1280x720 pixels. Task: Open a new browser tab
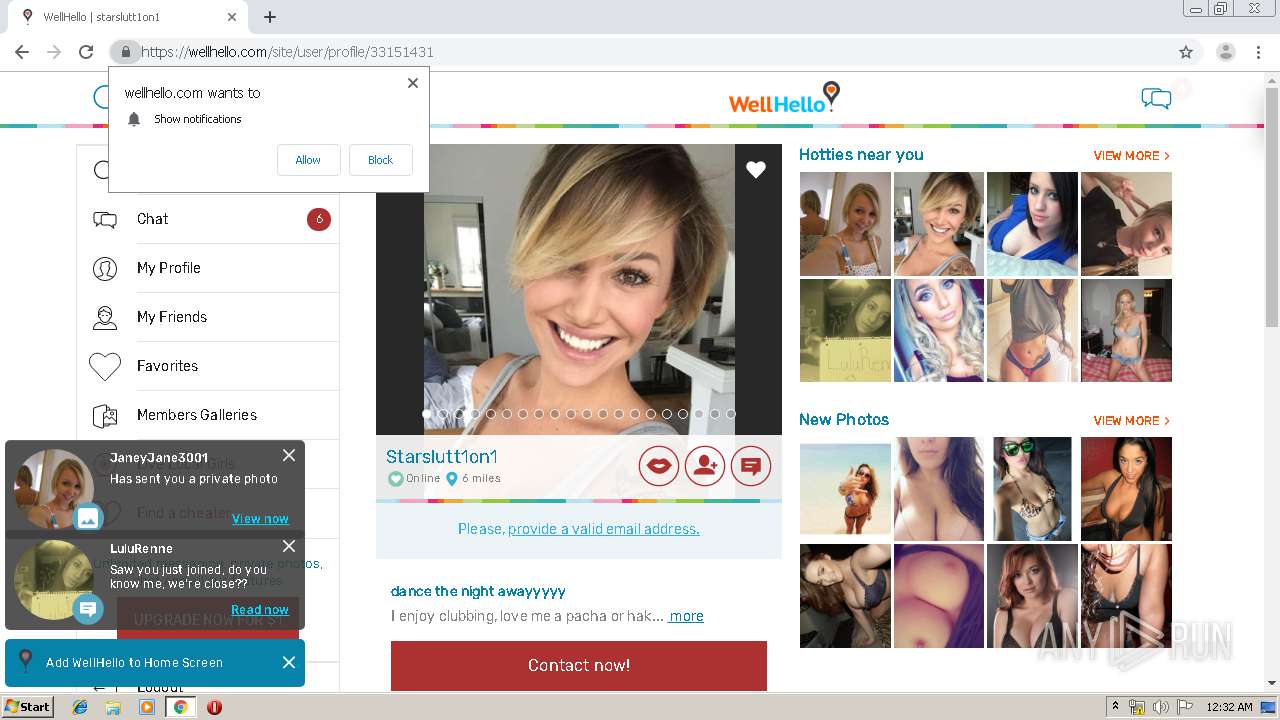coord(270,17)
